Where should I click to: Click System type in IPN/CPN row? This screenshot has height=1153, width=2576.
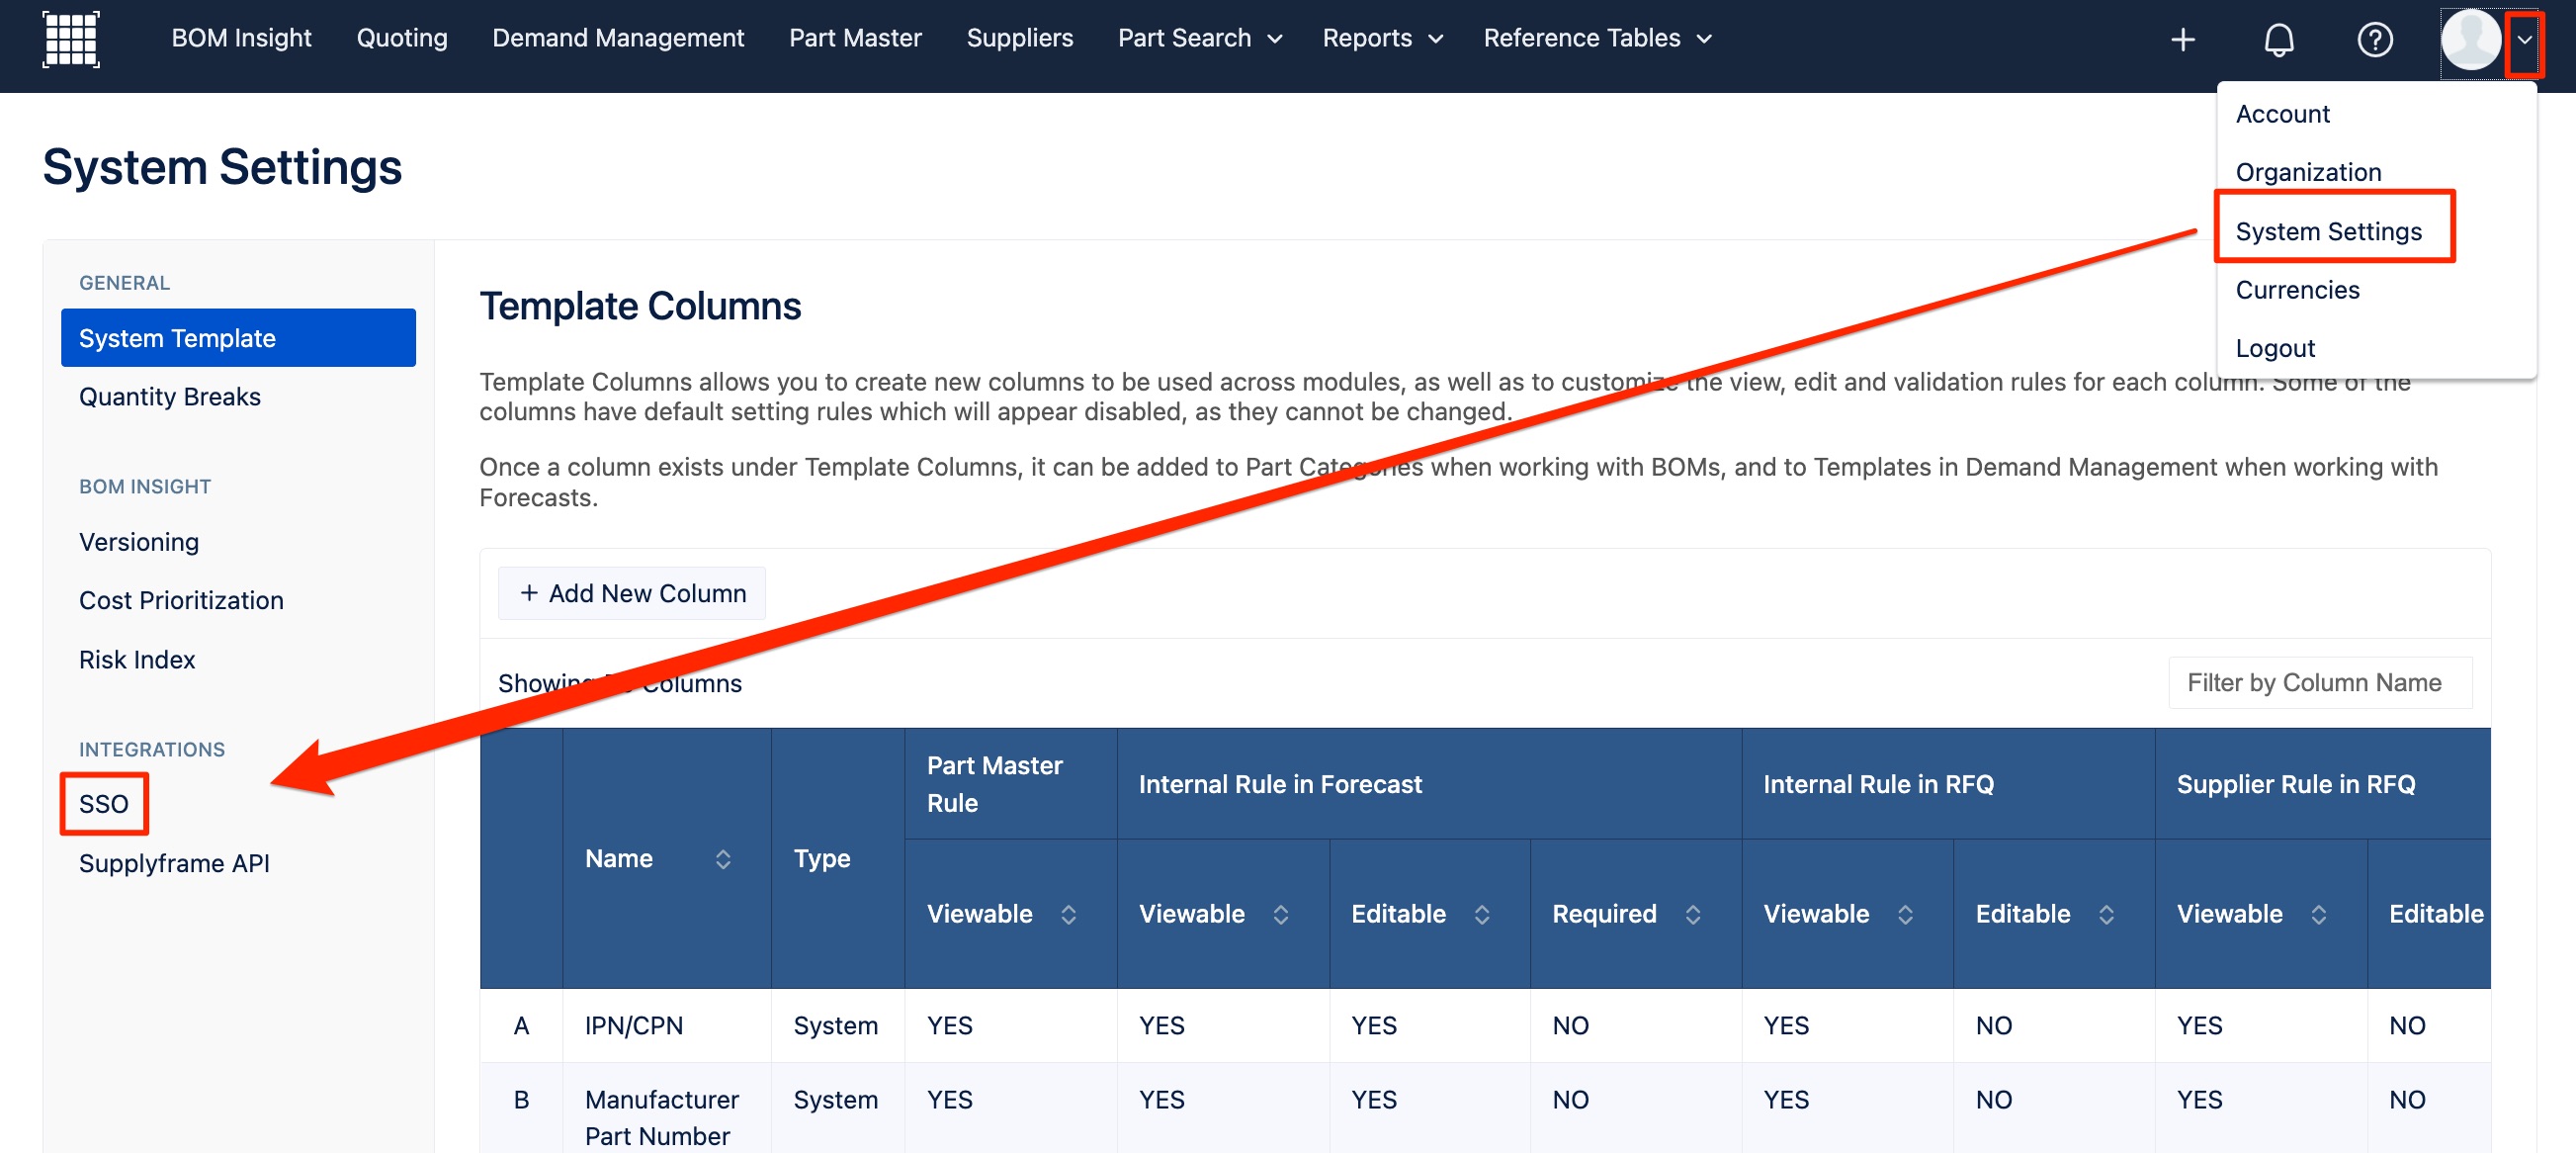click(836, 1026)
